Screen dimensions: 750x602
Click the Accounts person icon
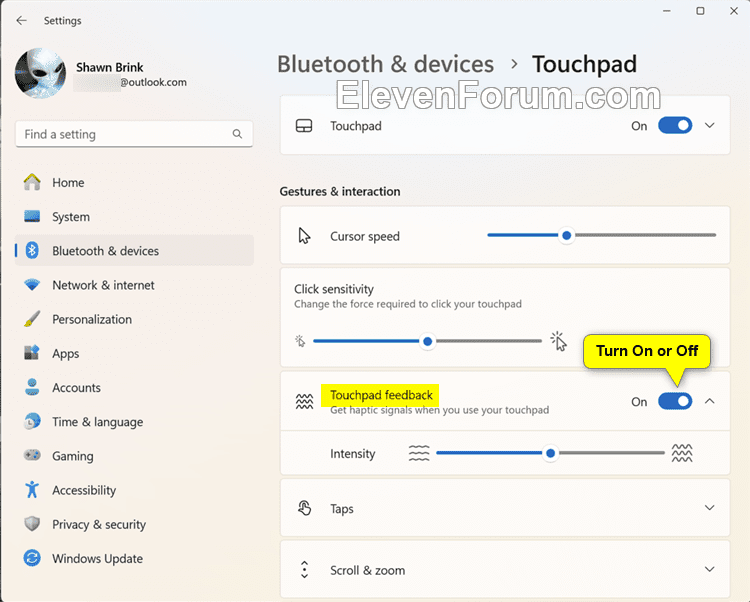tap(32, 387)
